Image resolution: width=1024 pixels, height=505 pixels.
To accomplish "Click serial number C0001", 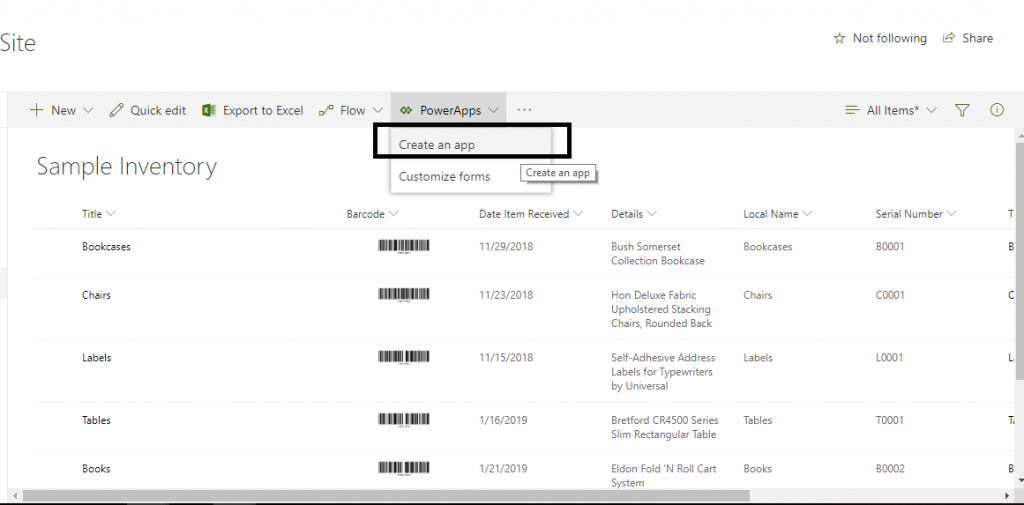I will pyautogui.click(x=890, y=295).
